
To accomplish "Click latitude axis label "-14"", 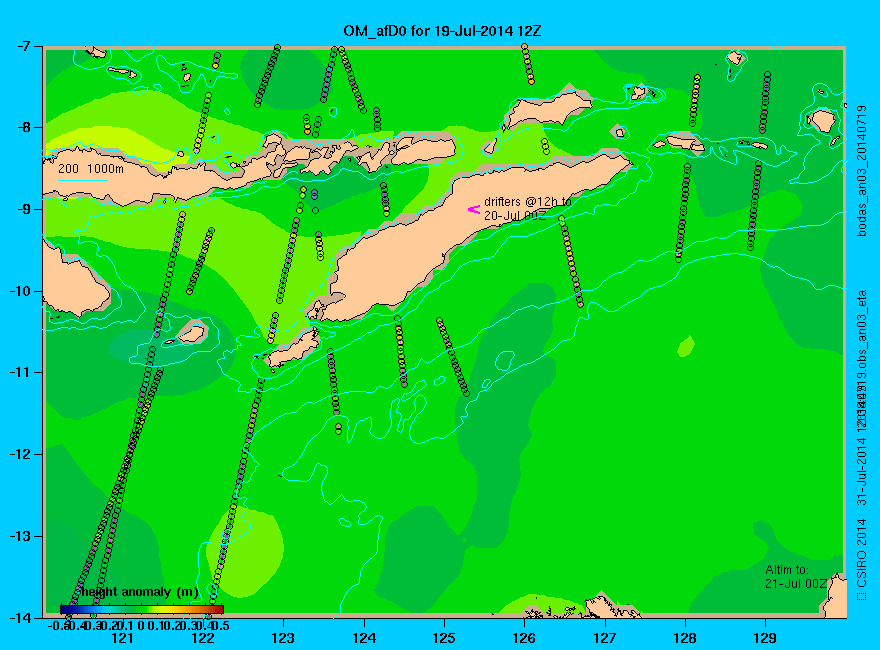I will 22,618.
